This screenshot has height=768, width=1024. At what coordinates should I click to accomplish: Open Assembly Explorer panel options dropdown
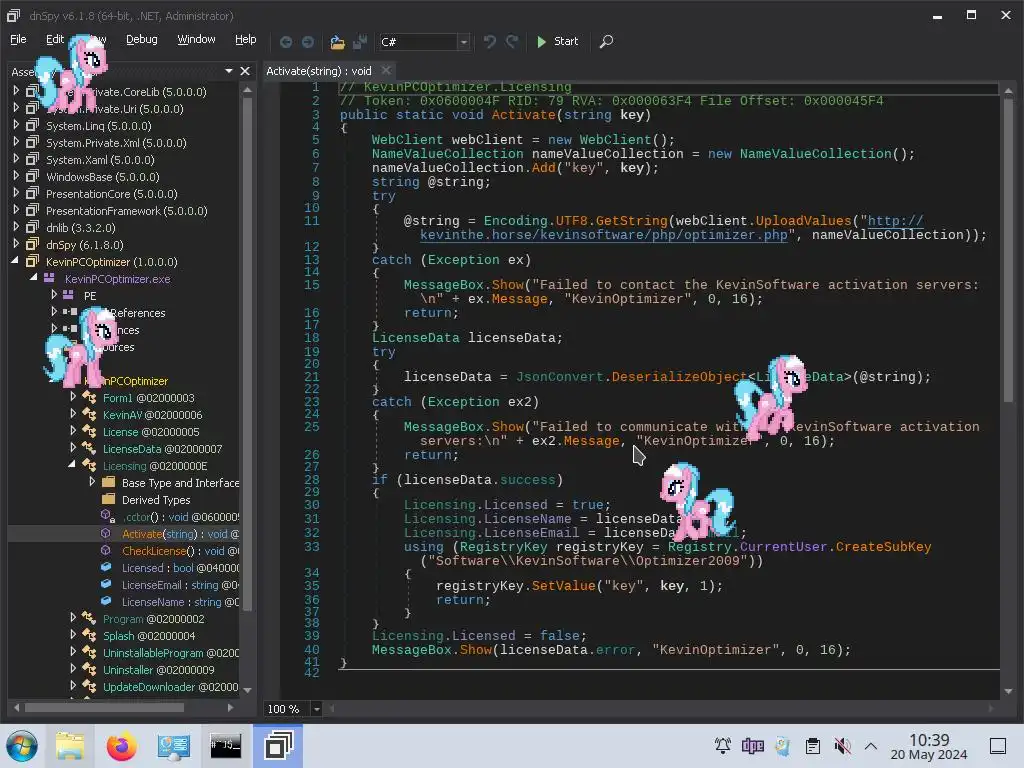pos(229,71)
